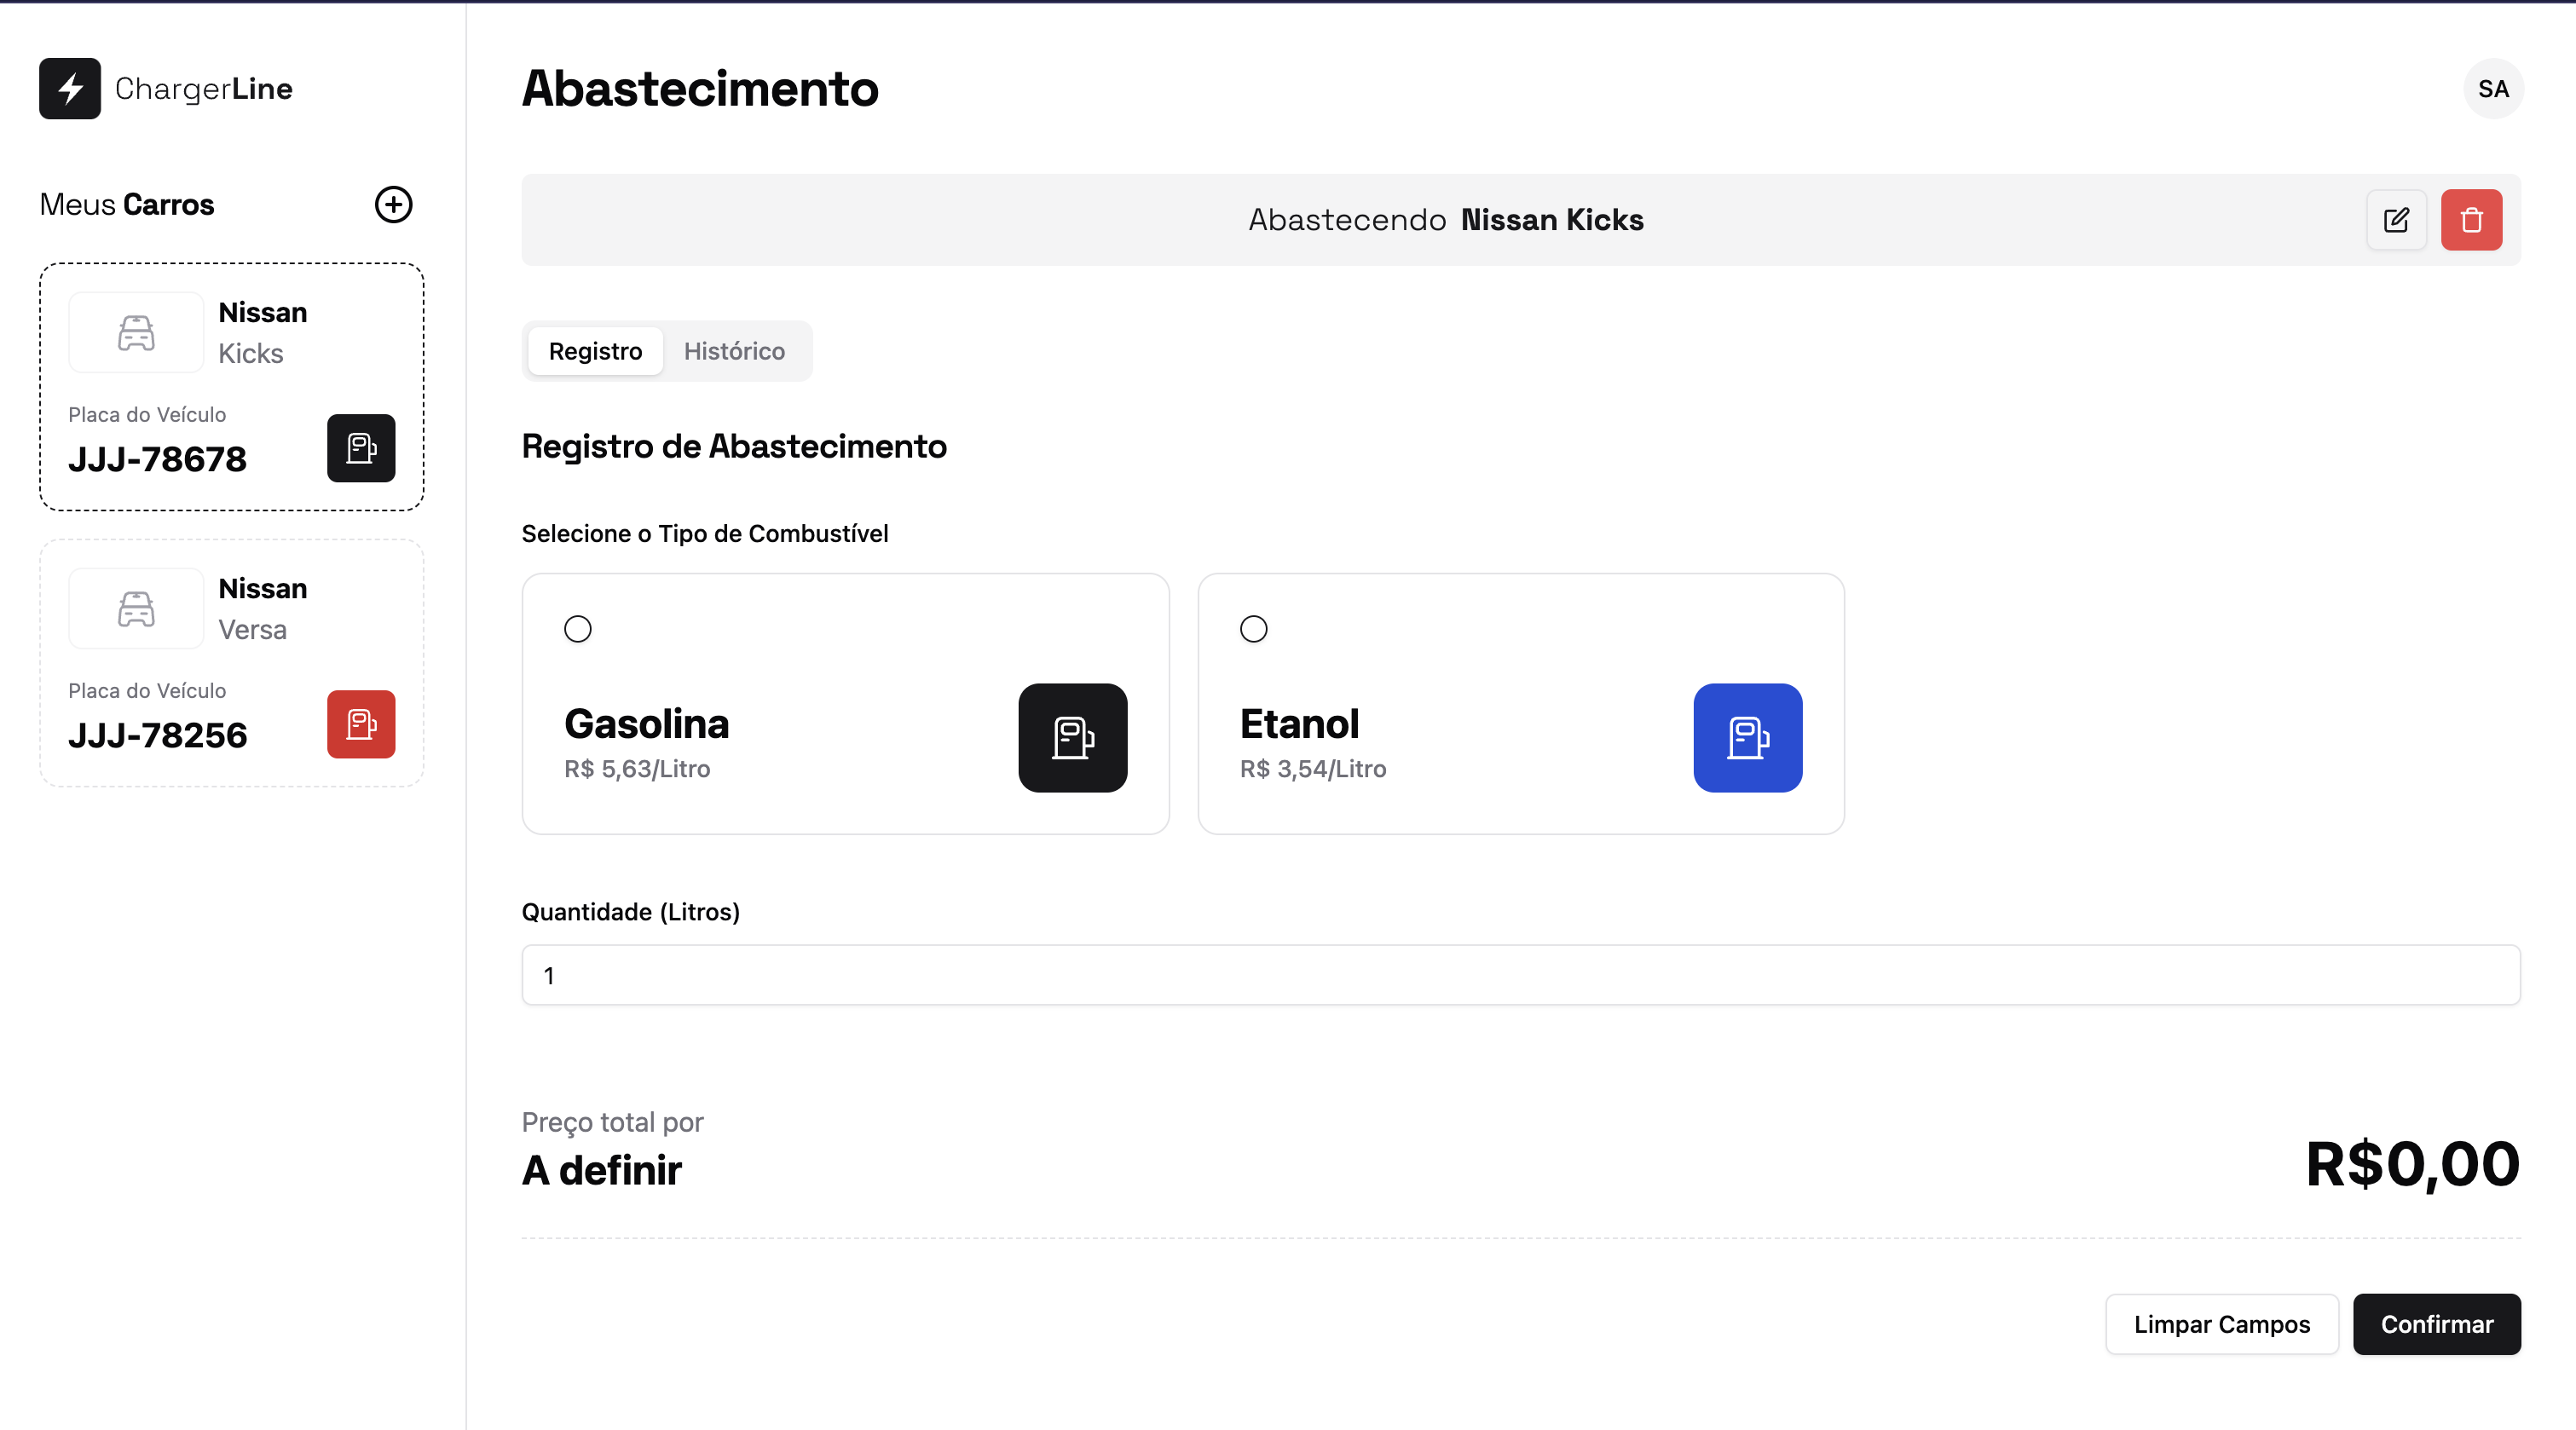Click the black fuel pump on Kicks card
Image resolution: width=2576 pixels, height=1430 pixels.
point(361,448)
